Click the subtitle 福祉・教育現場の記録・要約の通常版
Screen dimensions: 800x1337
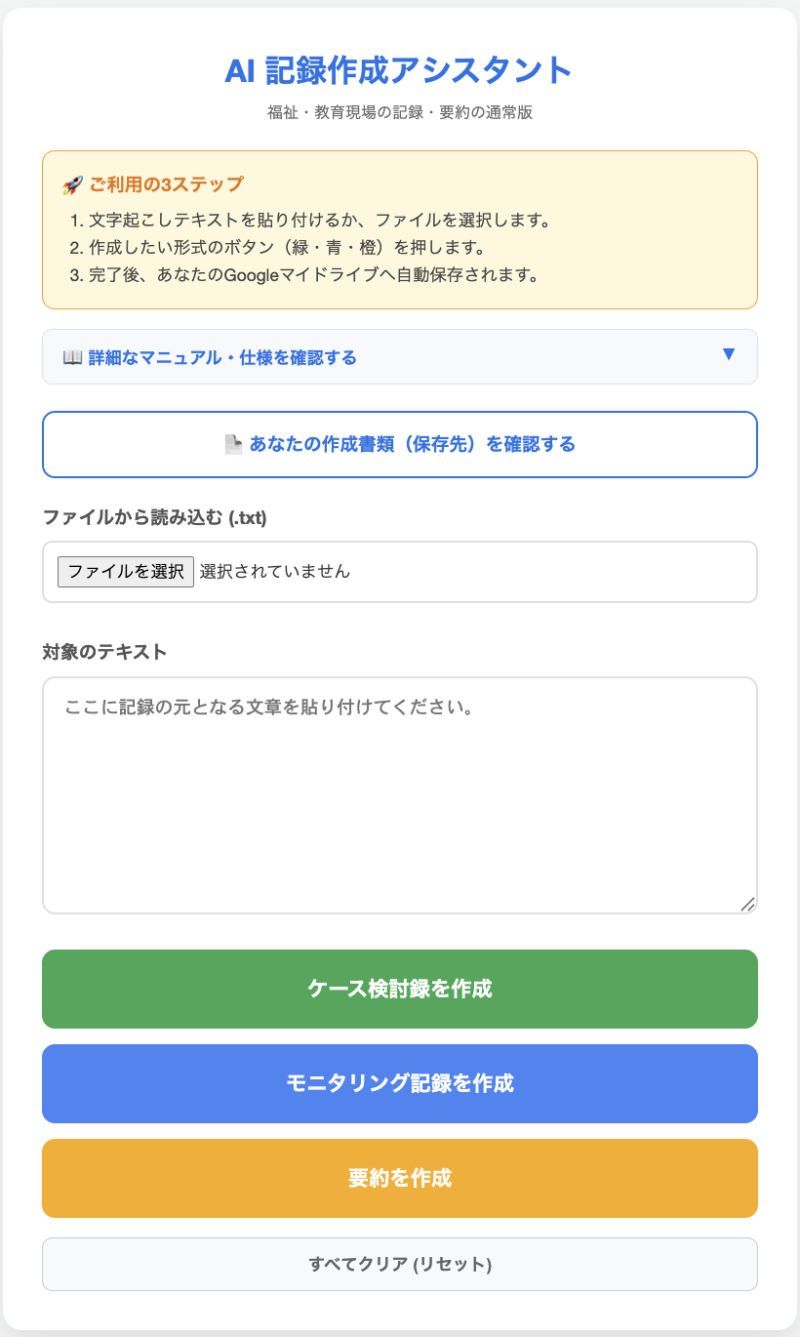point(399,113)
